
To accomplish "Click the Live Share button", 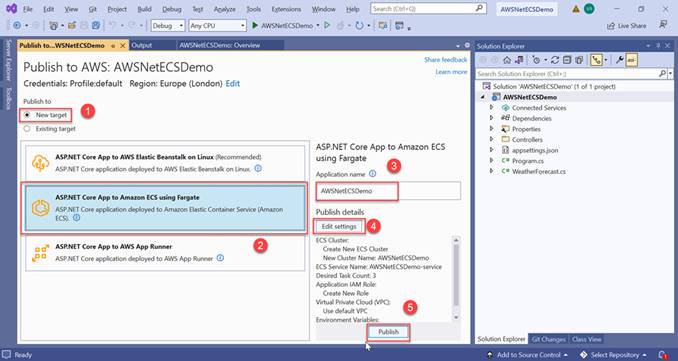I will (x=627, y=26).
